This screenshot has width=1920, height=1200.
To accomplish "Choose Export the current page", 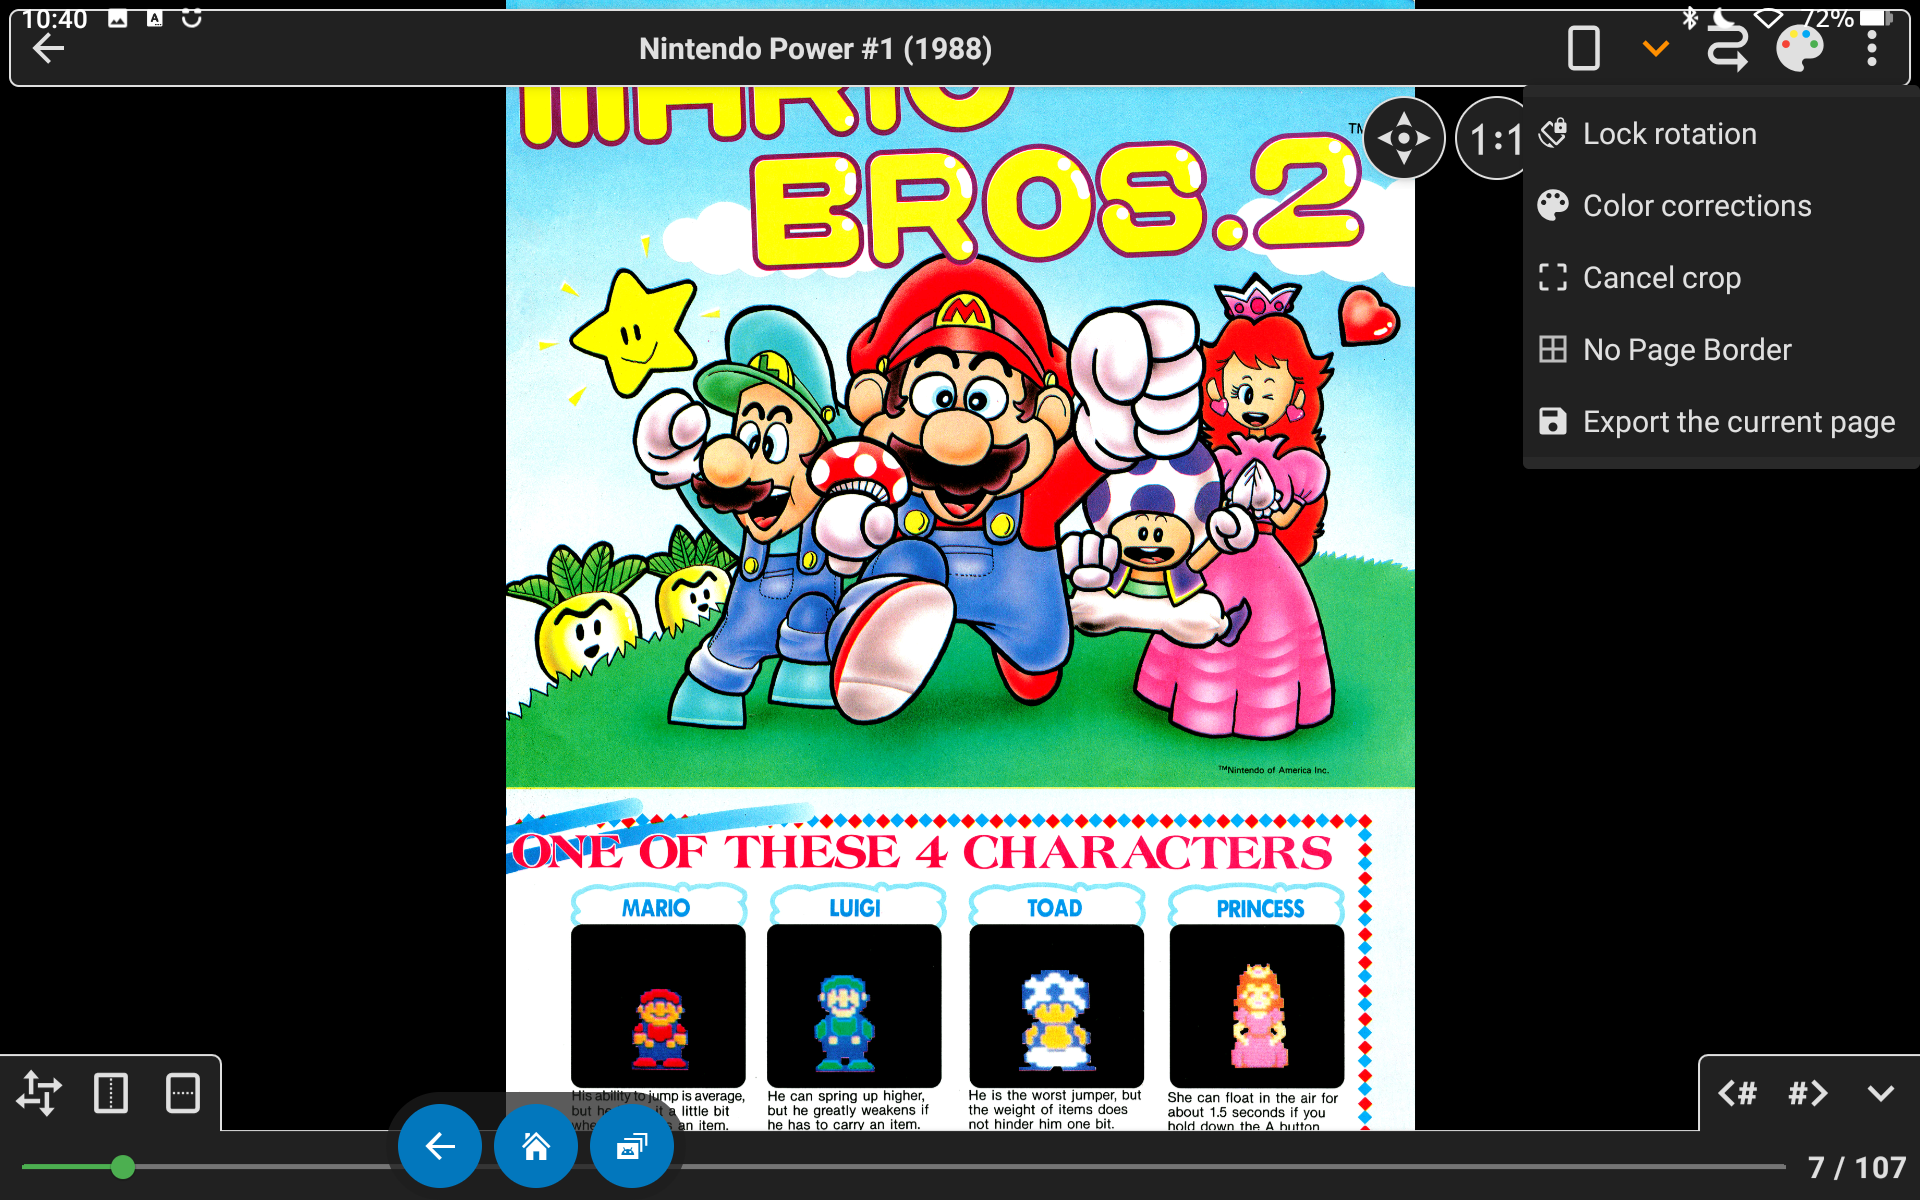I will [x=1720, y=422].
